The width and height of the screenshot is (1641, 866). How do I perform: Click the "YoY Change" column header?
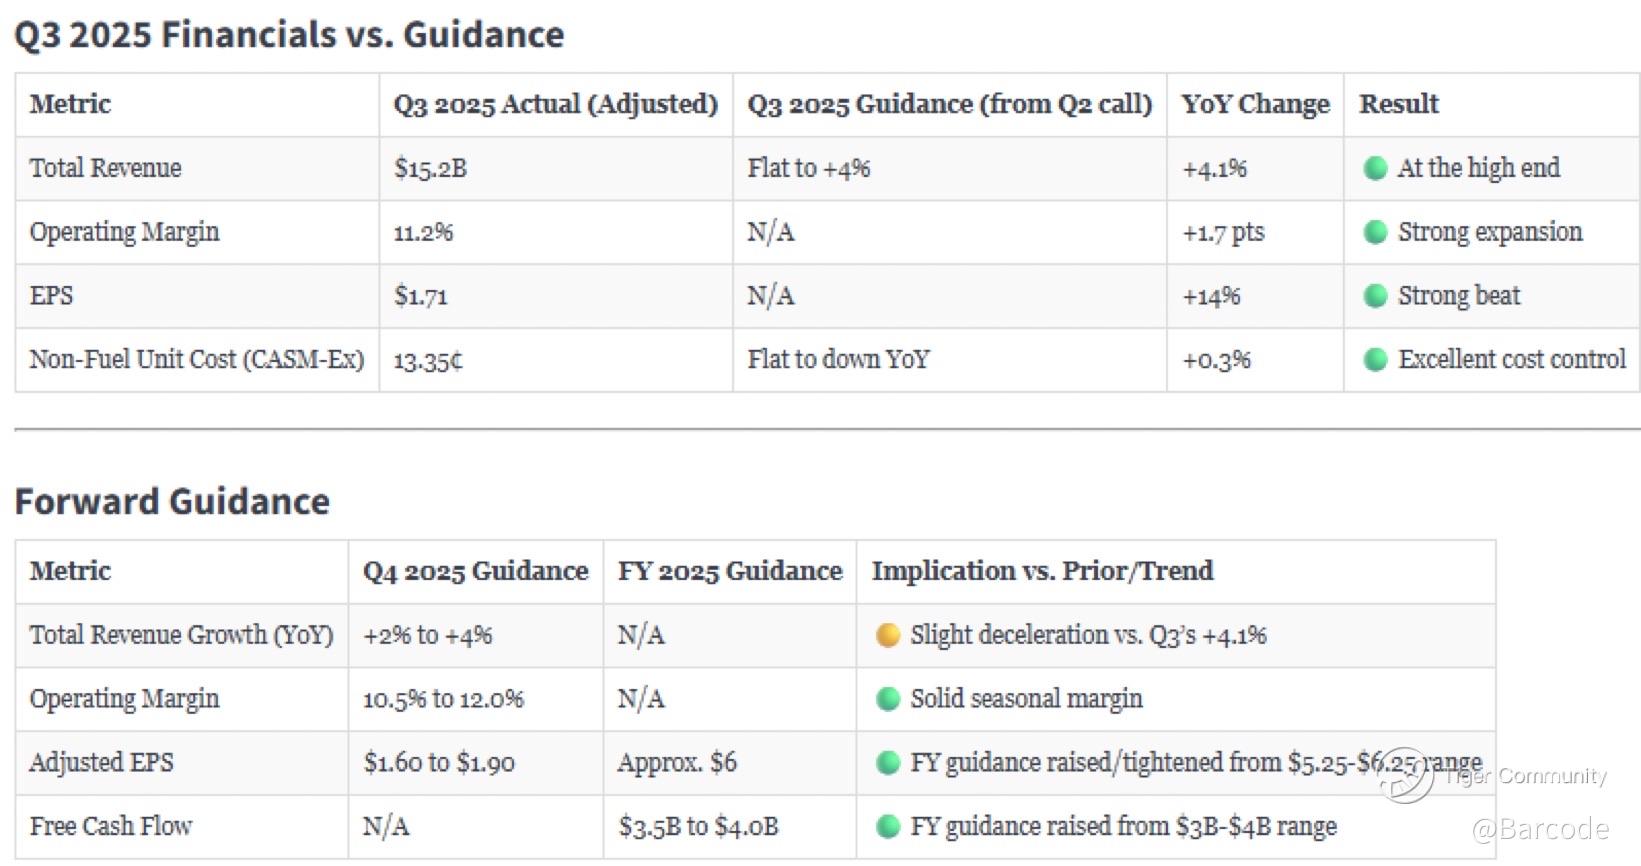pos(1255,104)
